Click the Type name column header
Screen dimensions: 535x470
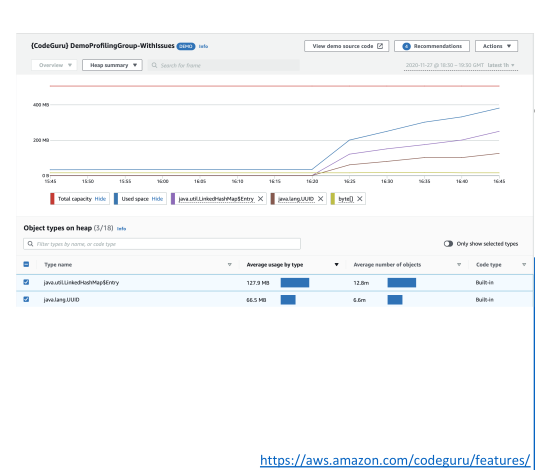58,265
